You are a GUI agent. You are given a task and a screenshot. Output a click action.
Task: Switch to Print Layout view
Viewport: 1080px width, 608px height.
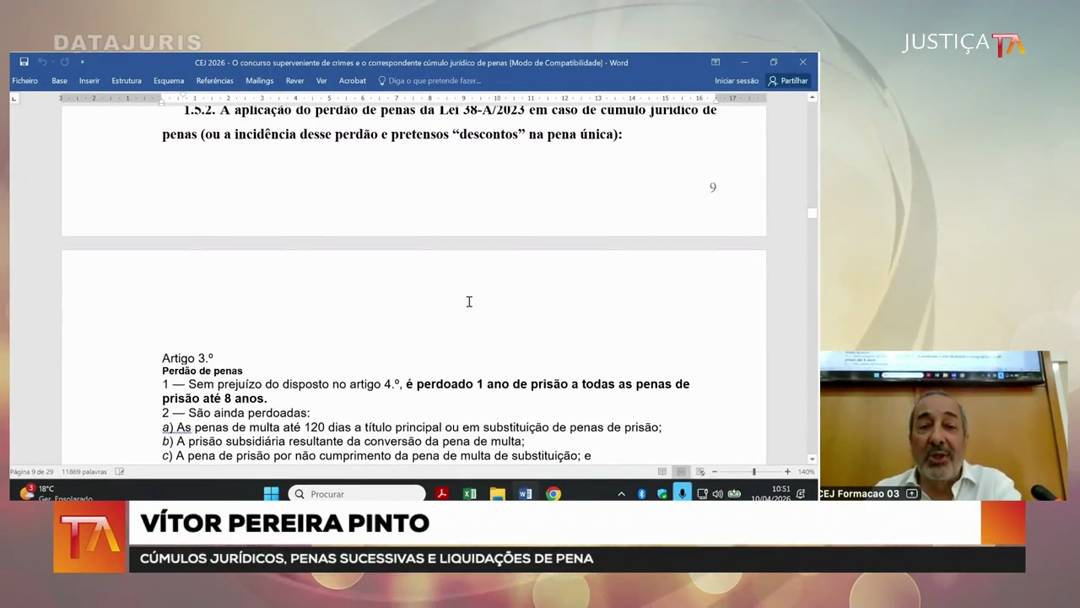681,472
